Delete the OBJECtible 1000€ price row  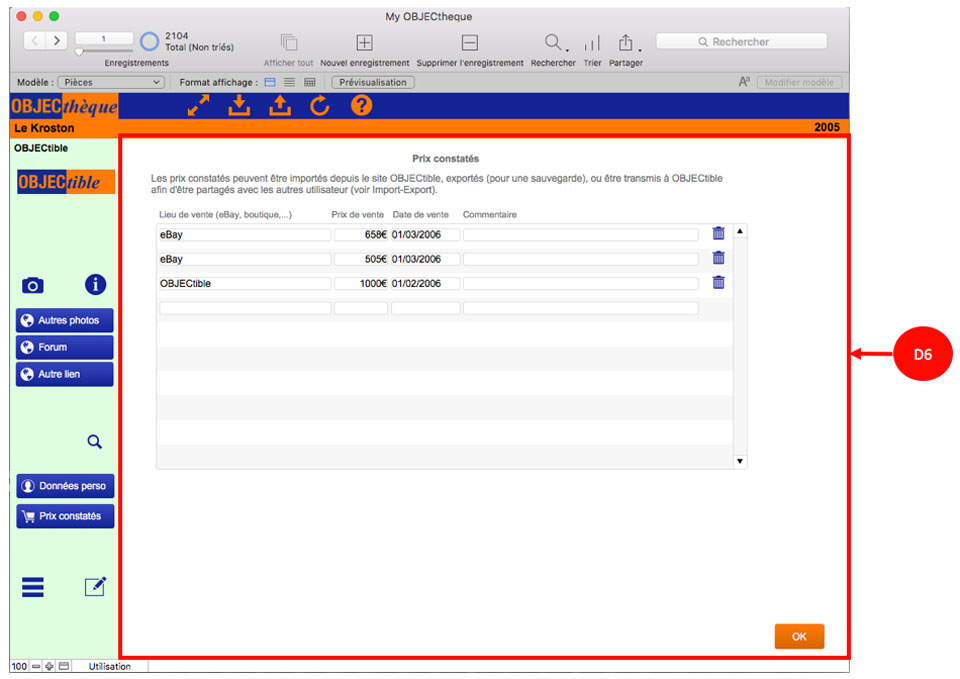pos(718,282)
